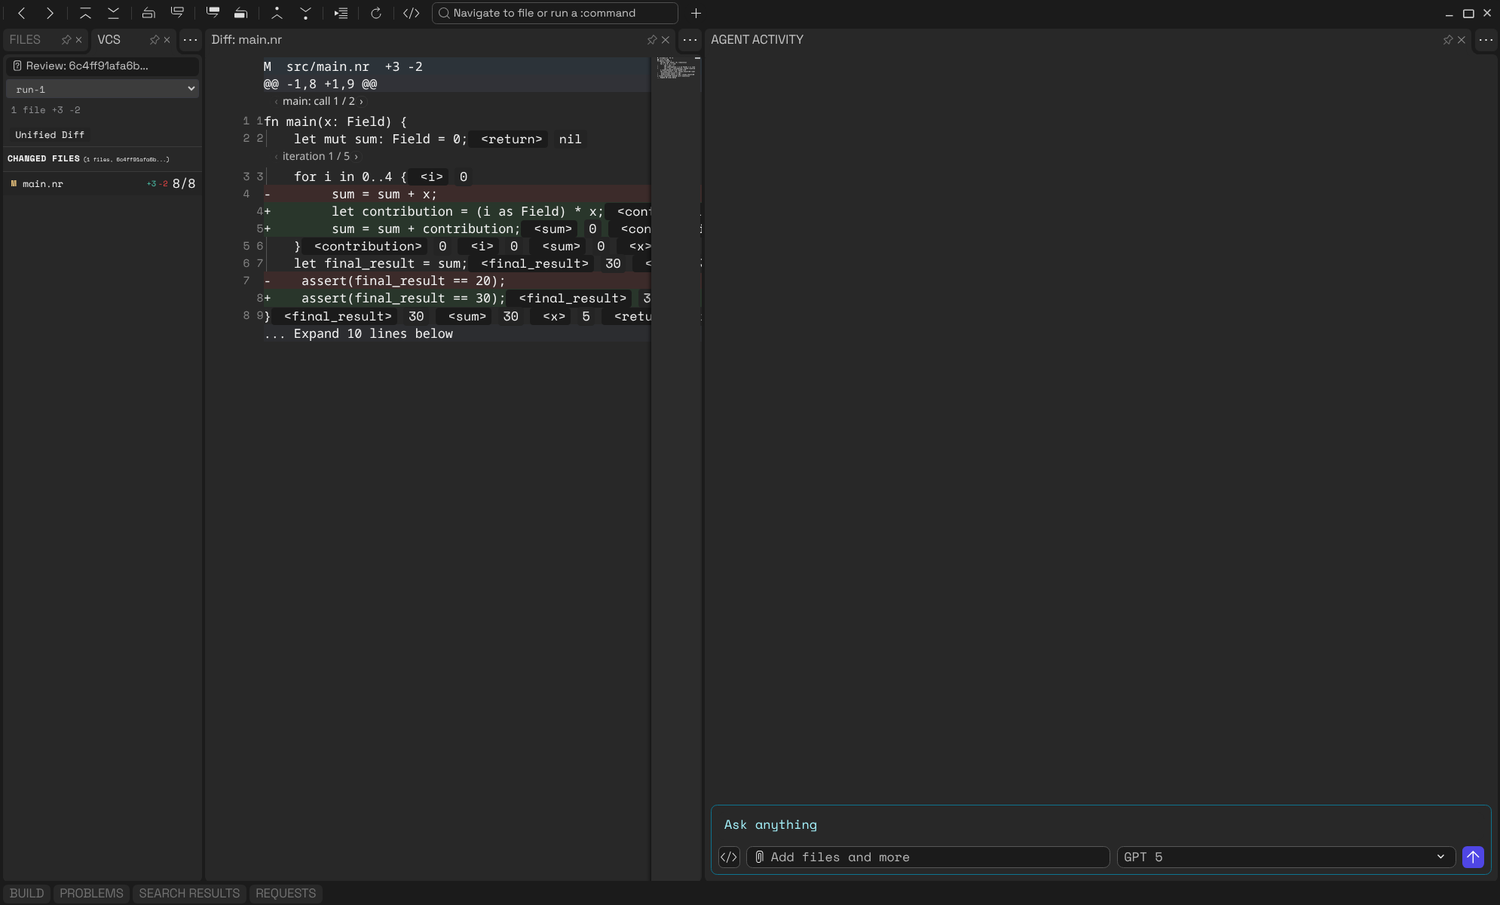Focus the Navigate to file command field
1500x905 pixels.
click(555, 13)
